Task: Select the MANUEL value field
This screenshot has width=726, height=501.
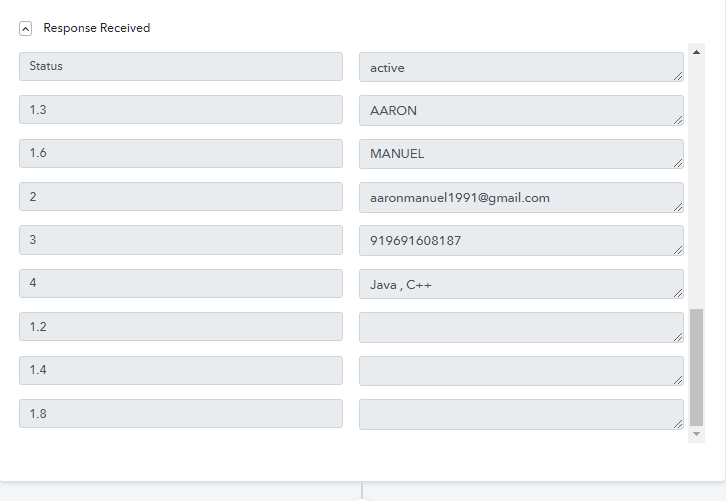Action: coord(520,154)
